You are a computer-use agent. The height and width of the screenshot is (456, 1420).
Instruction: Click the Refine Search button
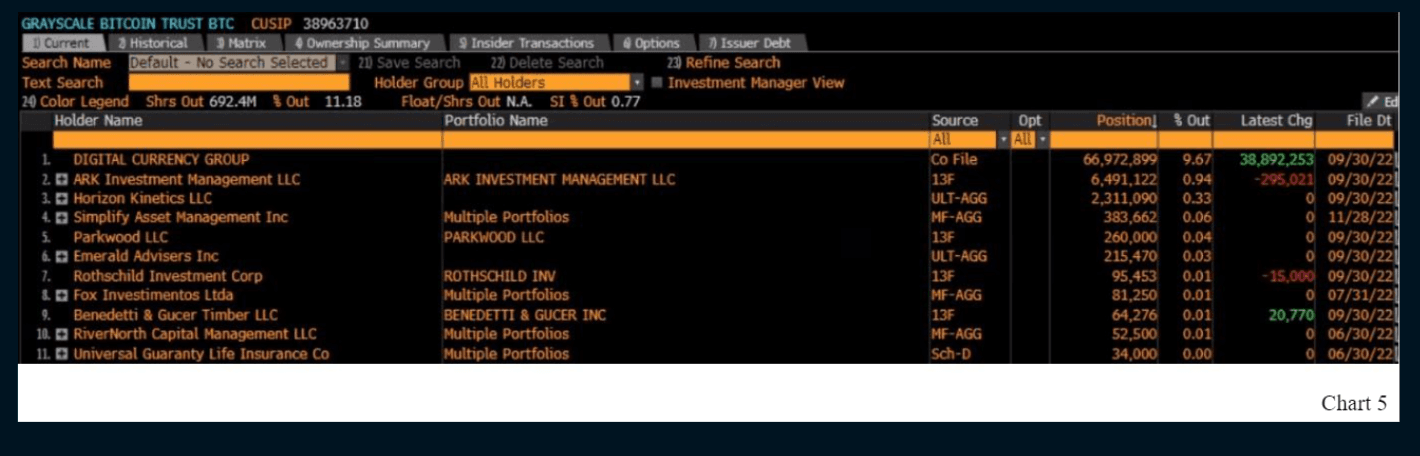(724, 63)
